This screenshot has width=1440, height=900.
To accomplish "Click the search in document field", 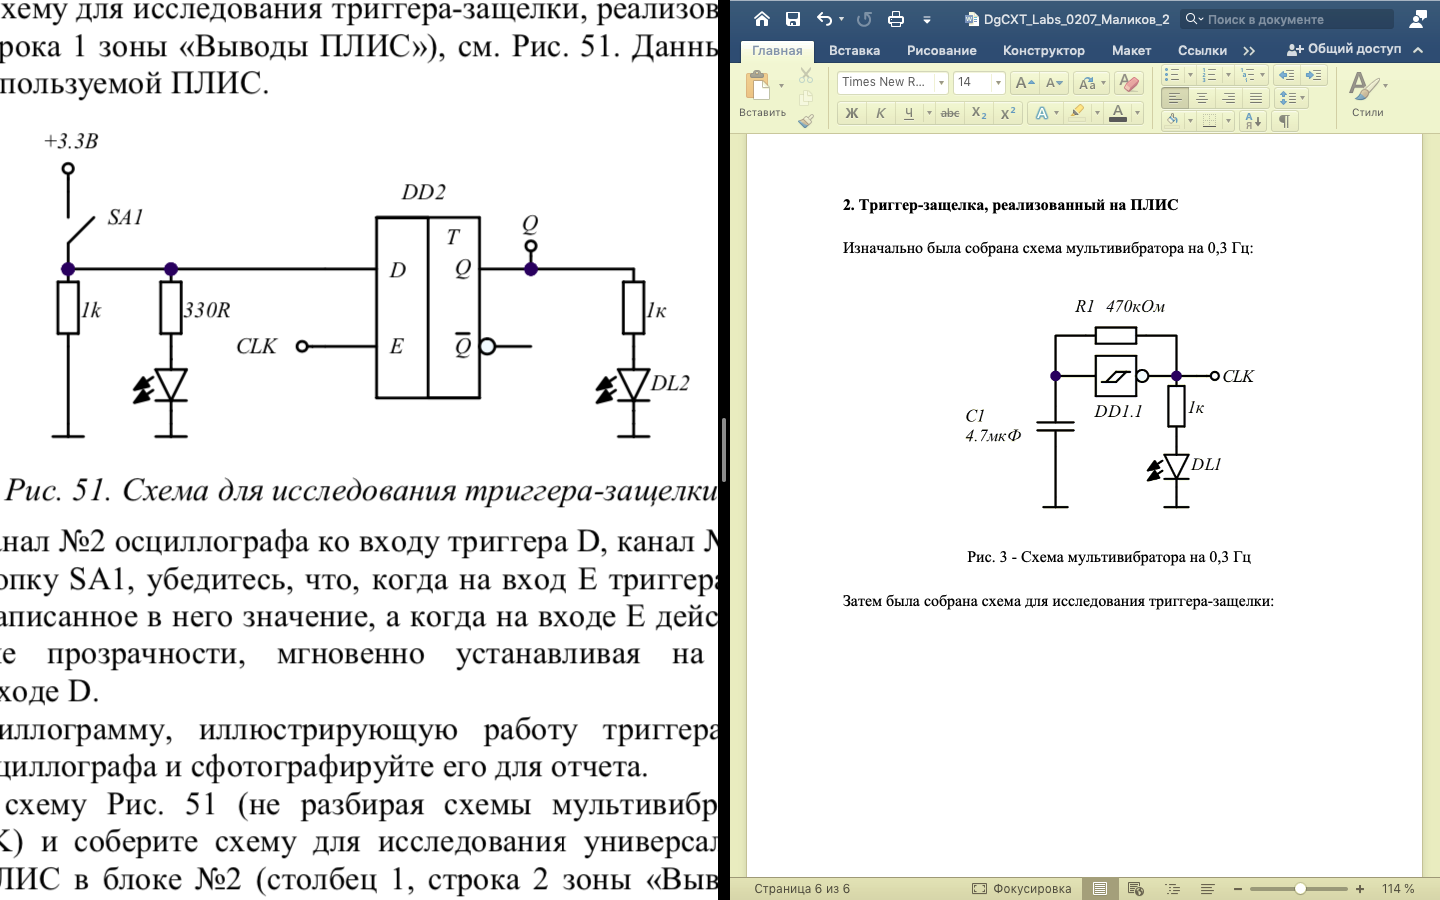I will point(1287,19).
